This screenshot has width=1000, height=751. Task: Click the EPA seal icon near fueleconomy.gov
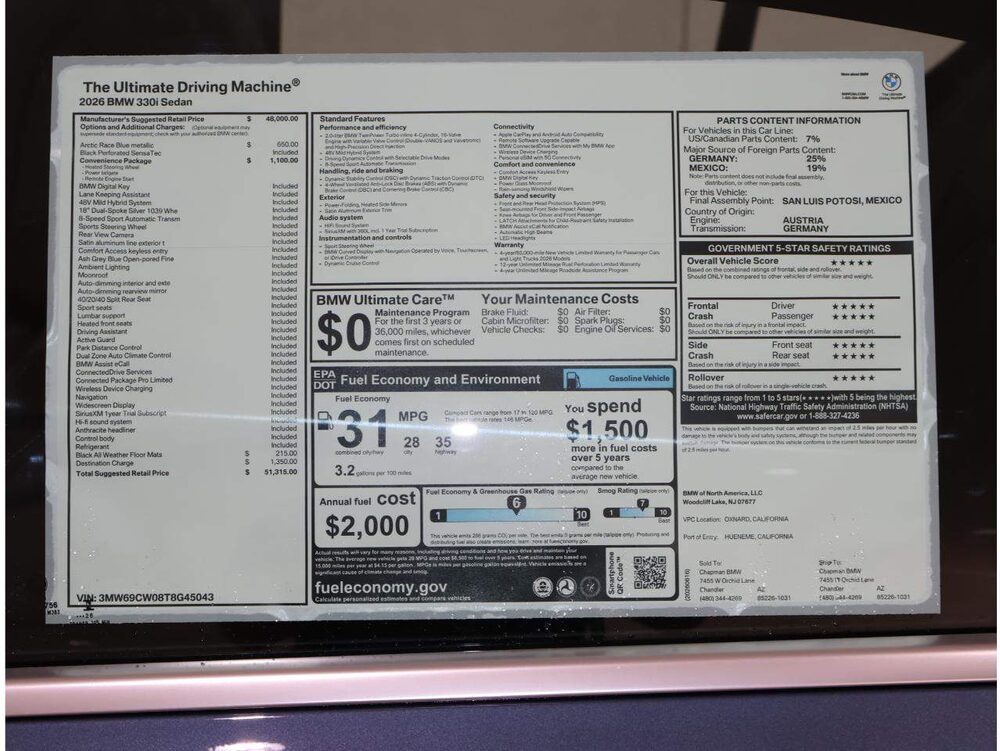[x=542, y=587]
